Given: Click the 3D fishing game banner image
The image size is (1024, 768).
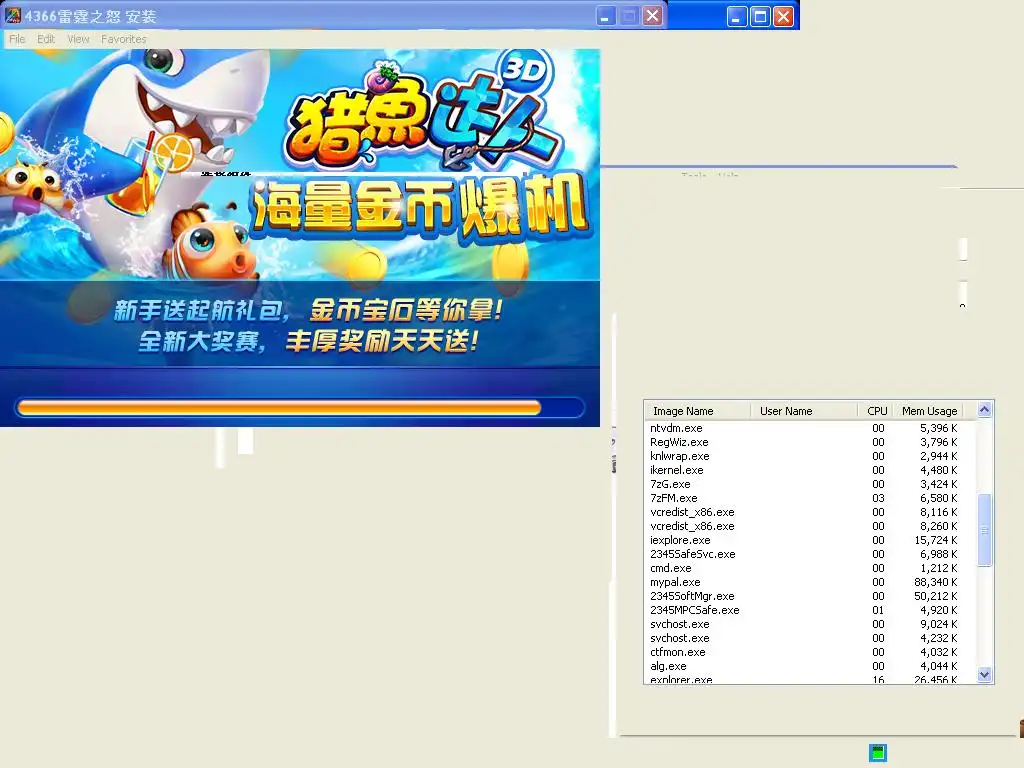Looking at the screenshot, I should 300,165.
